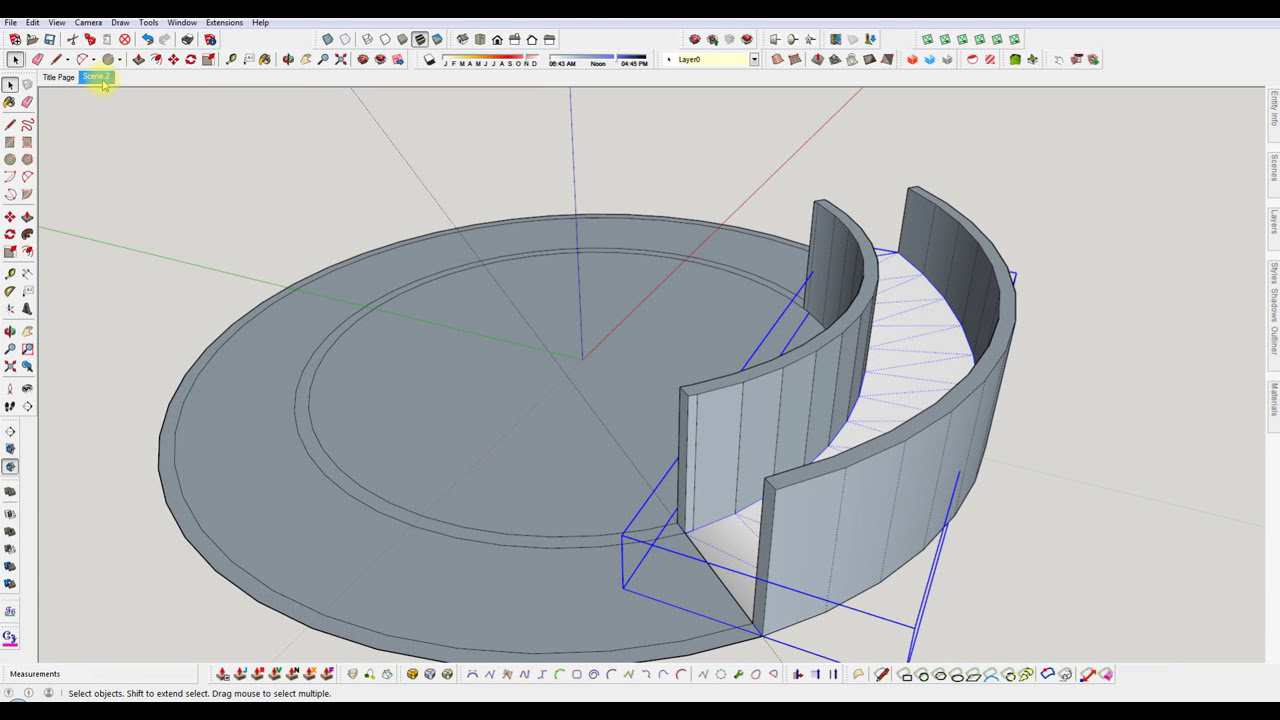
Task: Expand the Materials tray panel
Action: pos(1274,399)
